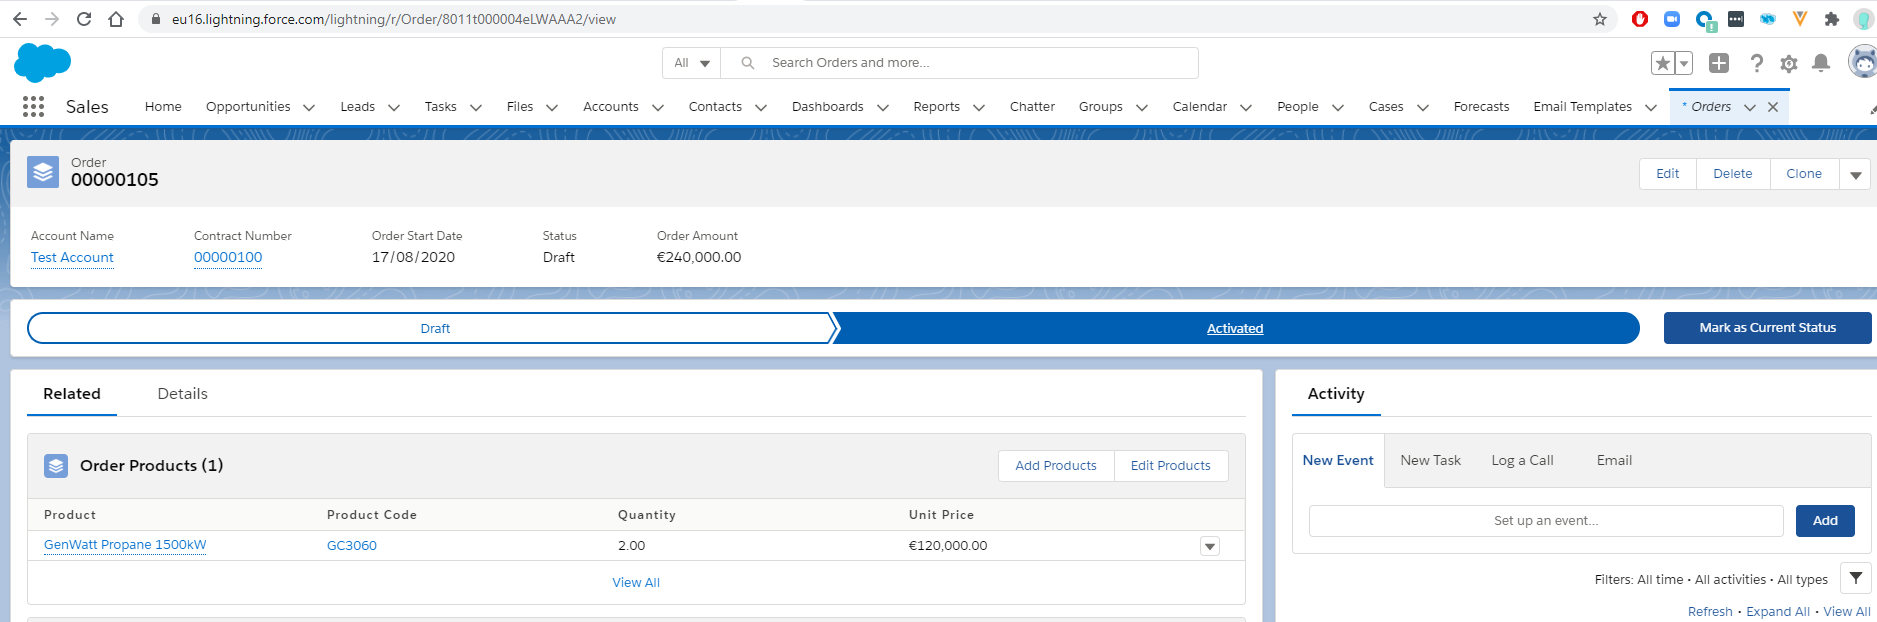Image resolution: width=1877 pixels, height=622 pixels.
Task: Click Mark as Current Status button
Action: 1767,328
